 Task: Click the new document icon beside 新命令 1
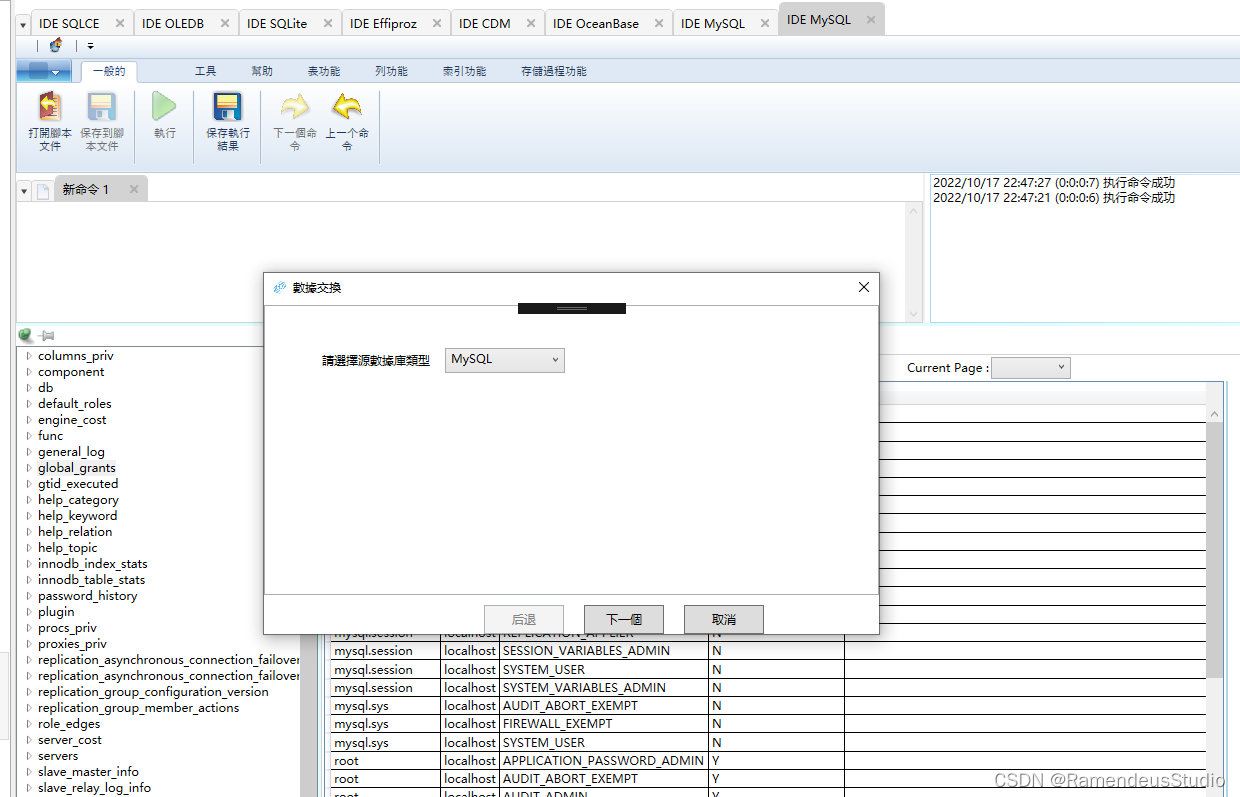click(x=43, y=190)
